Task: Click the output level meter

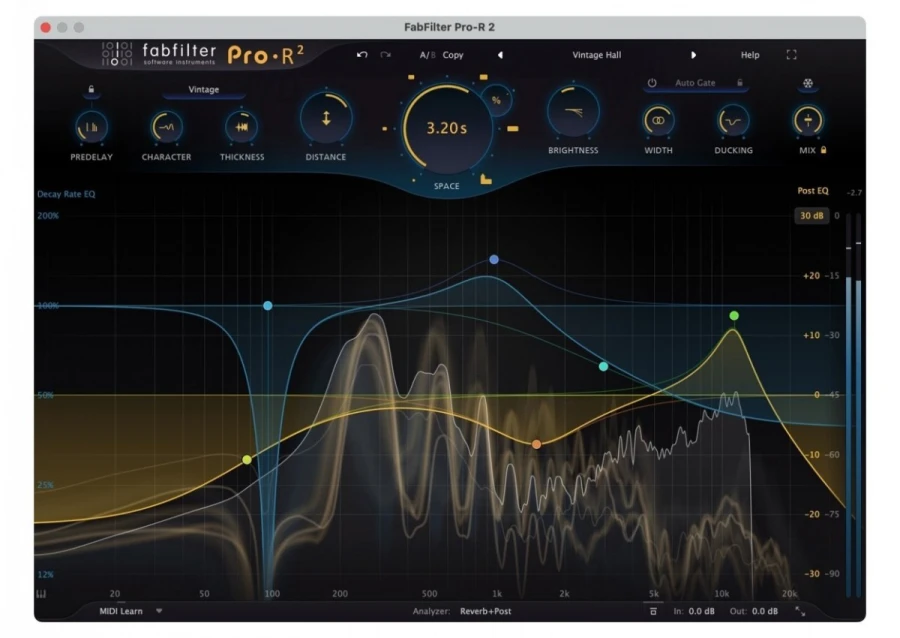Action: point(854,404)
